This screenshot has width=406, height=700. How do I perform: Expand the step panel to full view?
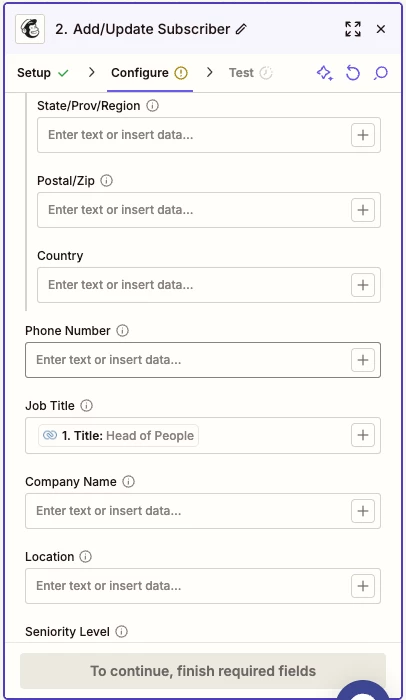[x=353, y=29]
